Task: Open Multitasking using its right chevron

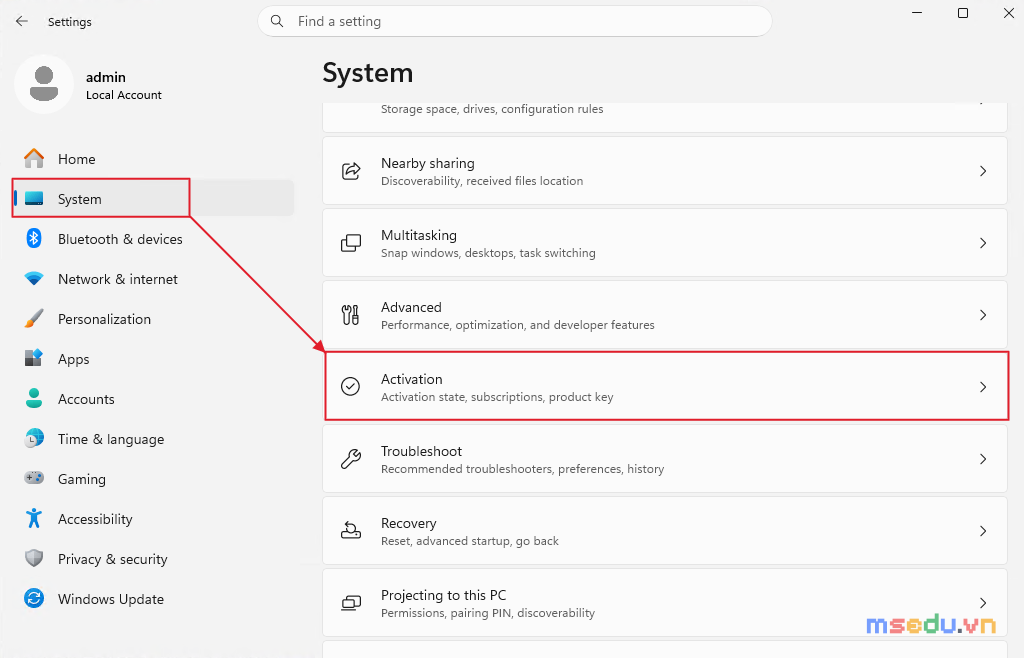Action: point(983,243)
